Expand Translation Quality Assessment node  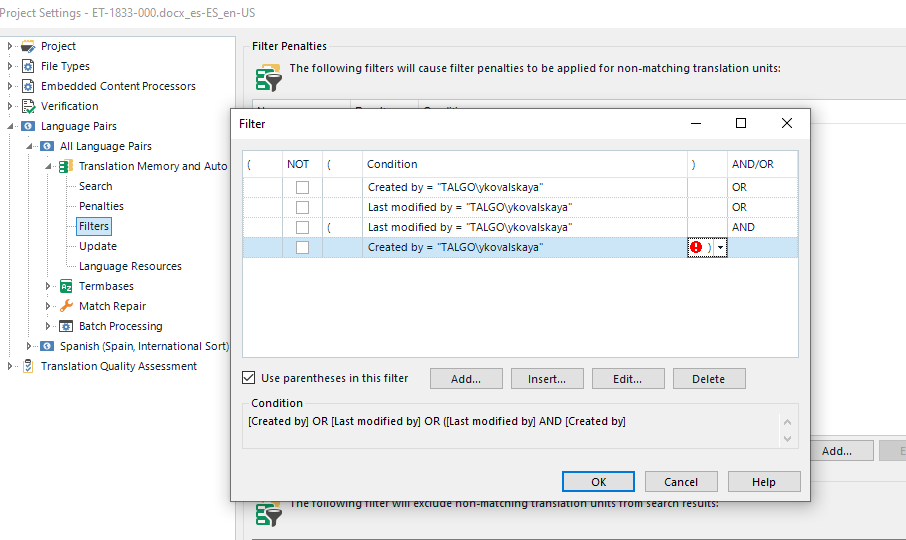point(9,366)
